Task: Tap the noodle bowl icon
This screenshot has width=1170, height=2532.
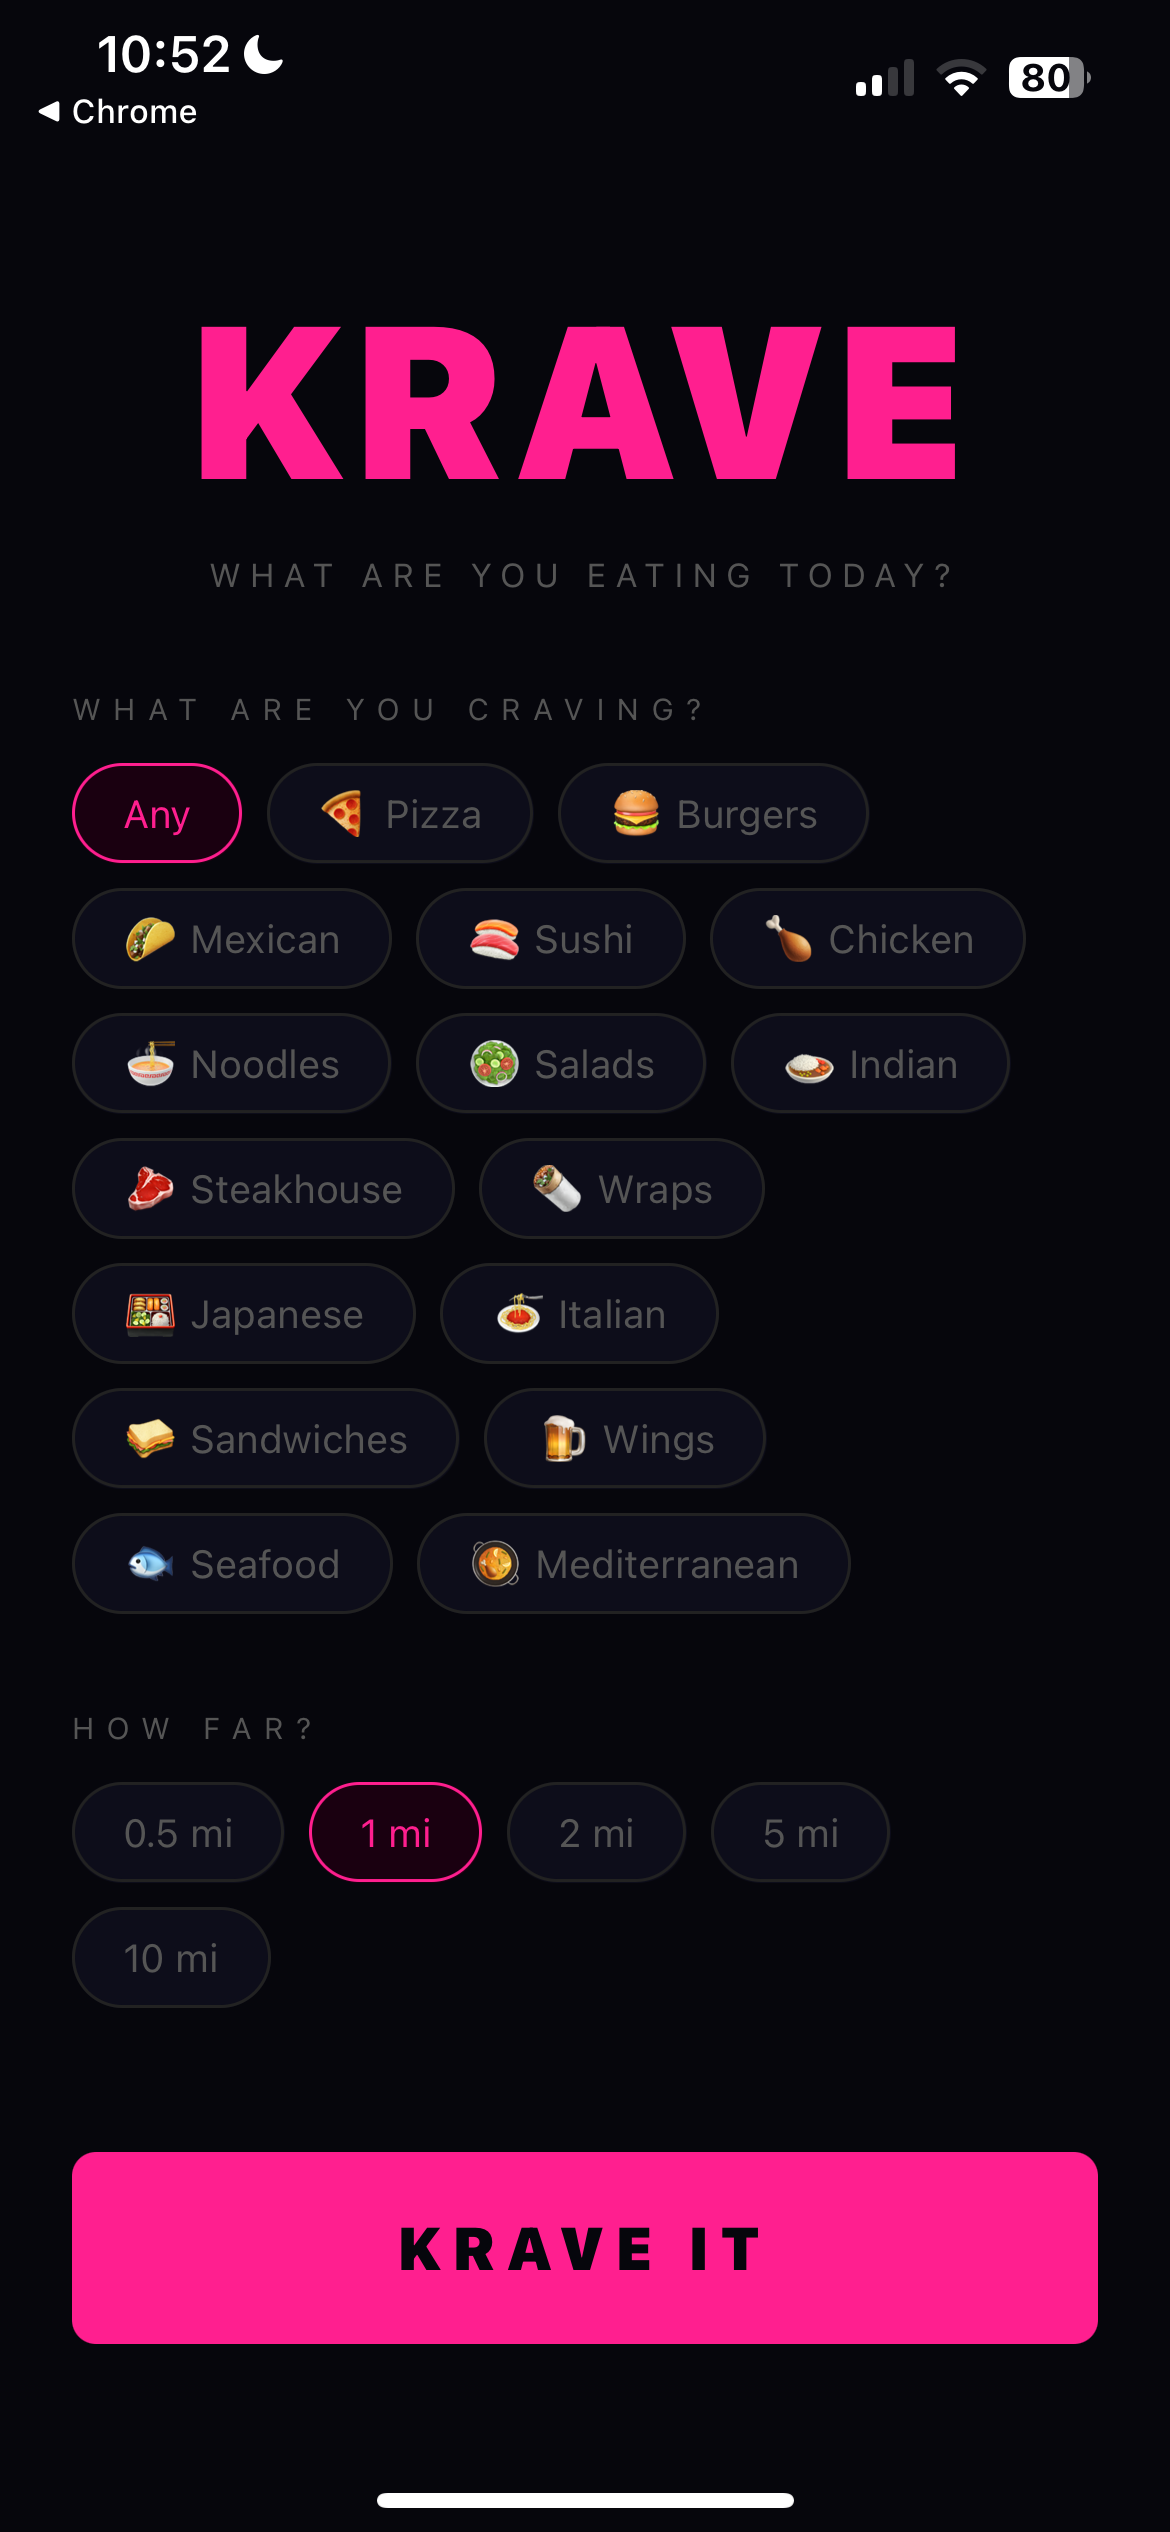Action: [150, 1064]
